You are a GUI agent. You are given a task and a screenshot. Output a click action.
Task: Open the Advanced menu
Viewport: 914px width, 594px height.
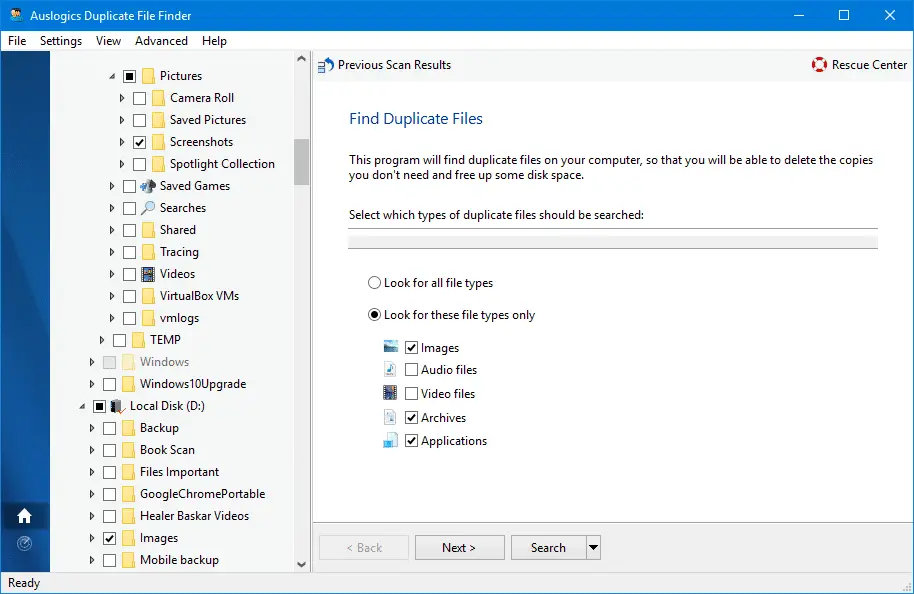click(x=161, y=41)
